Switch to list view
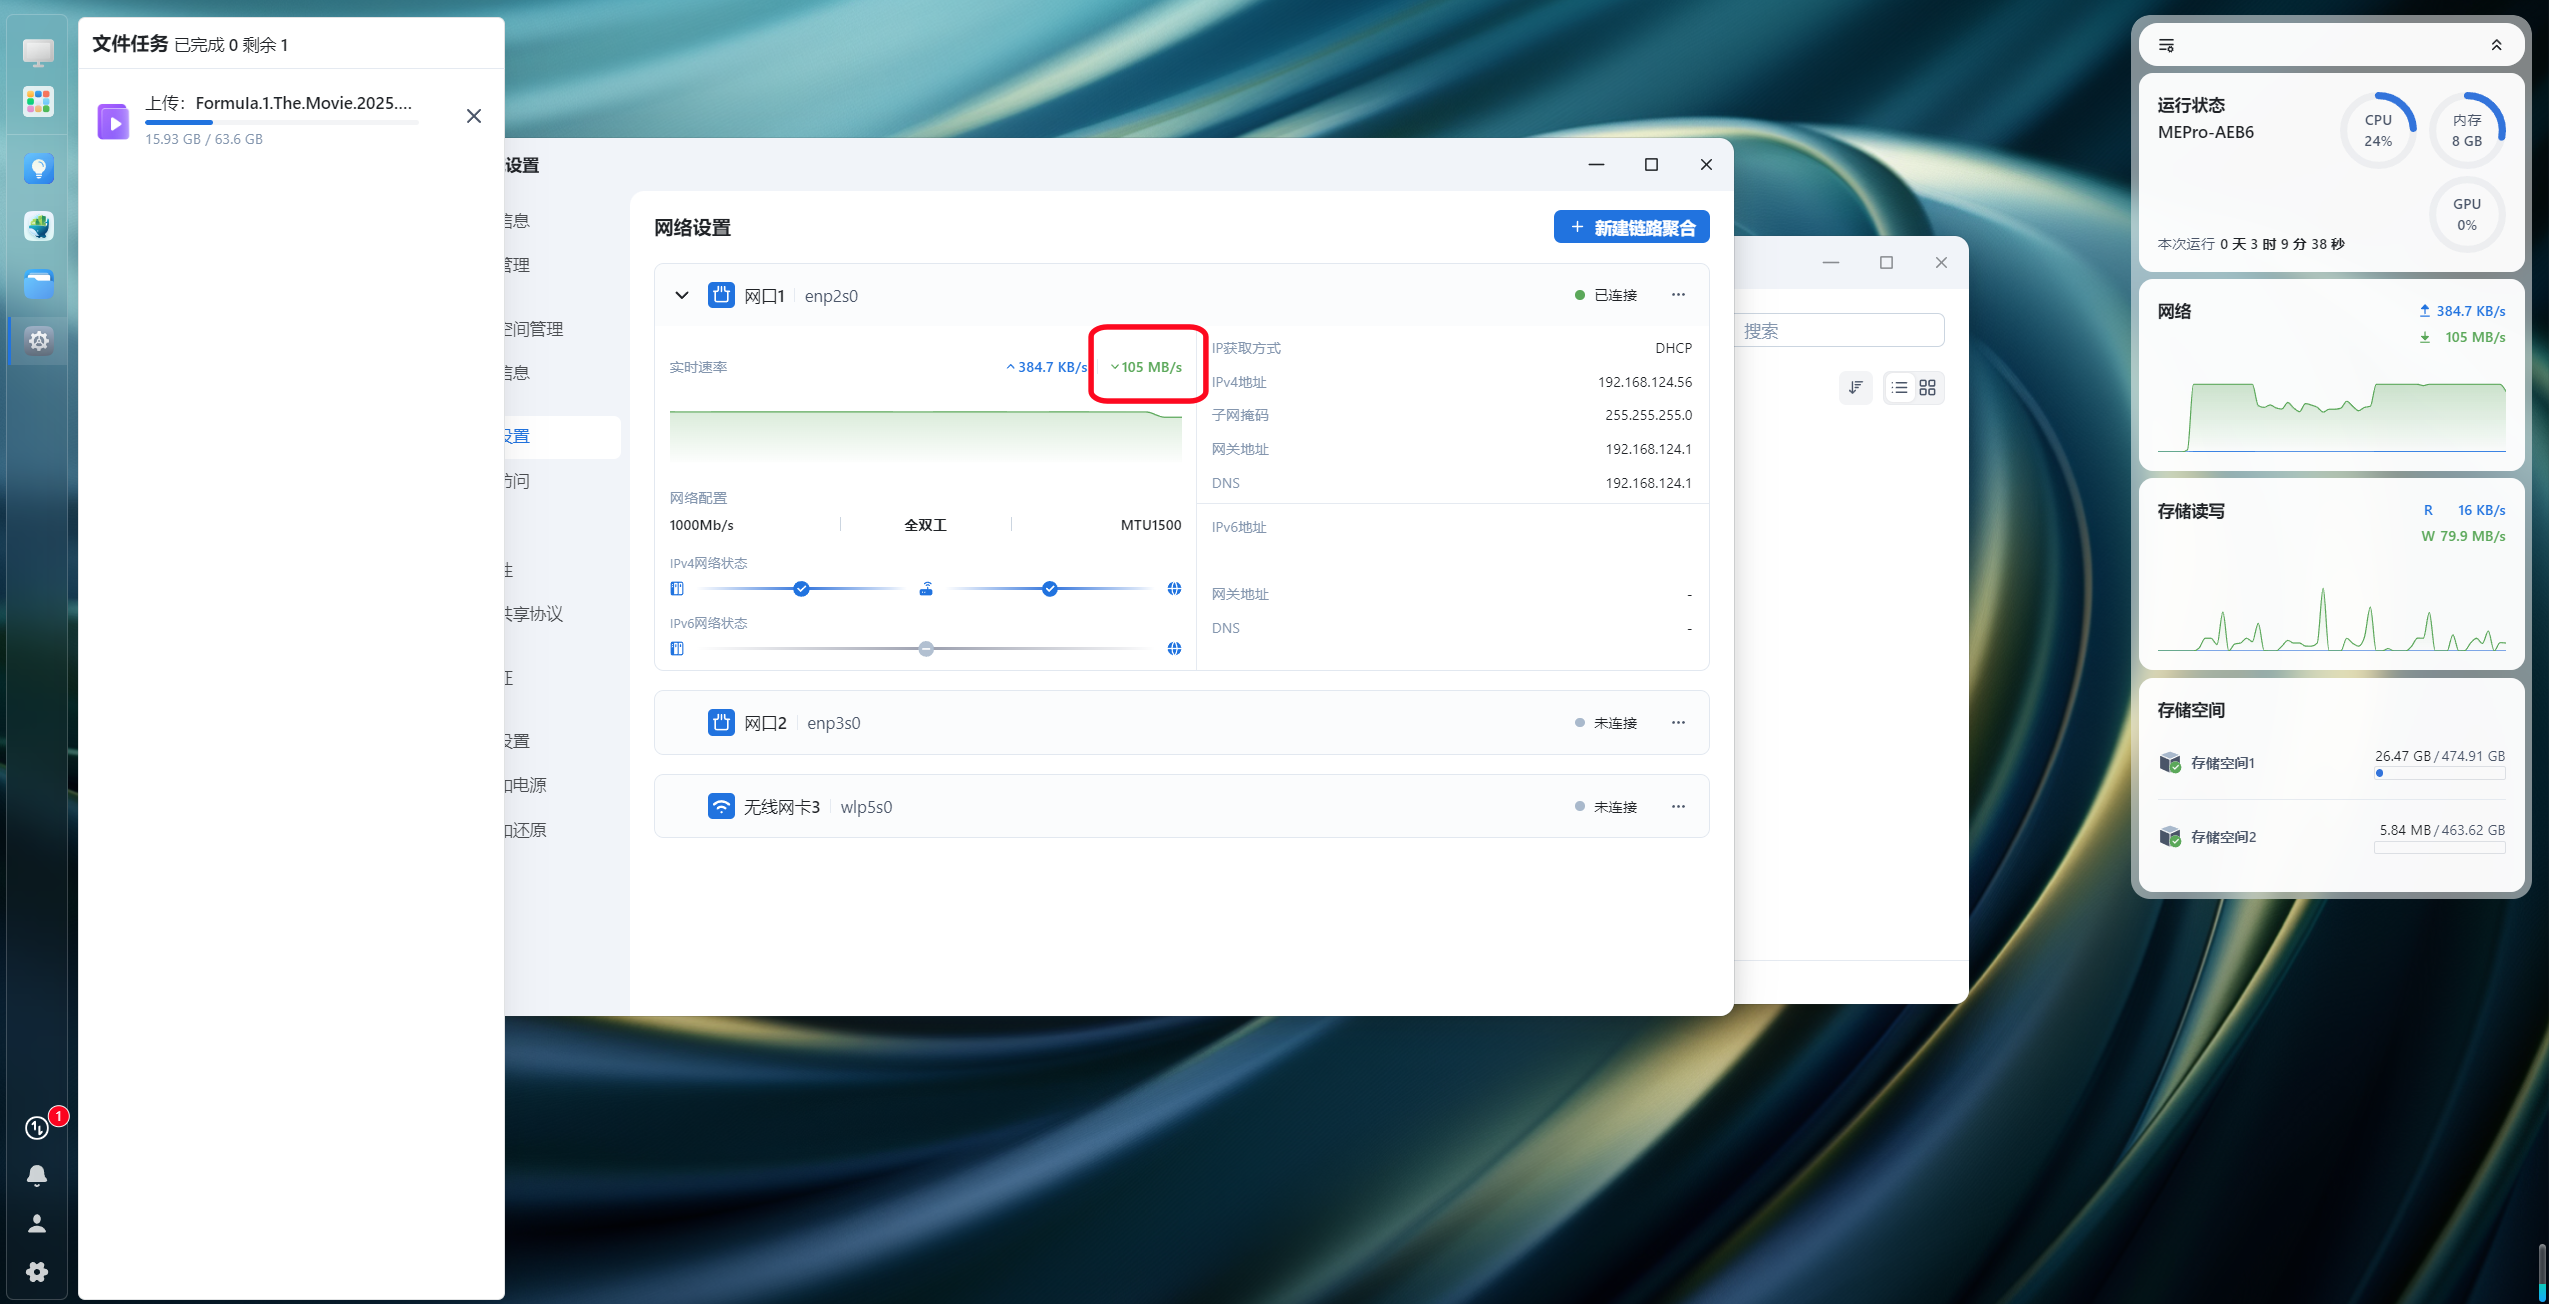Image resolution: width=2549 pixels, height=1304 pixels. [x=1899, y=387]
